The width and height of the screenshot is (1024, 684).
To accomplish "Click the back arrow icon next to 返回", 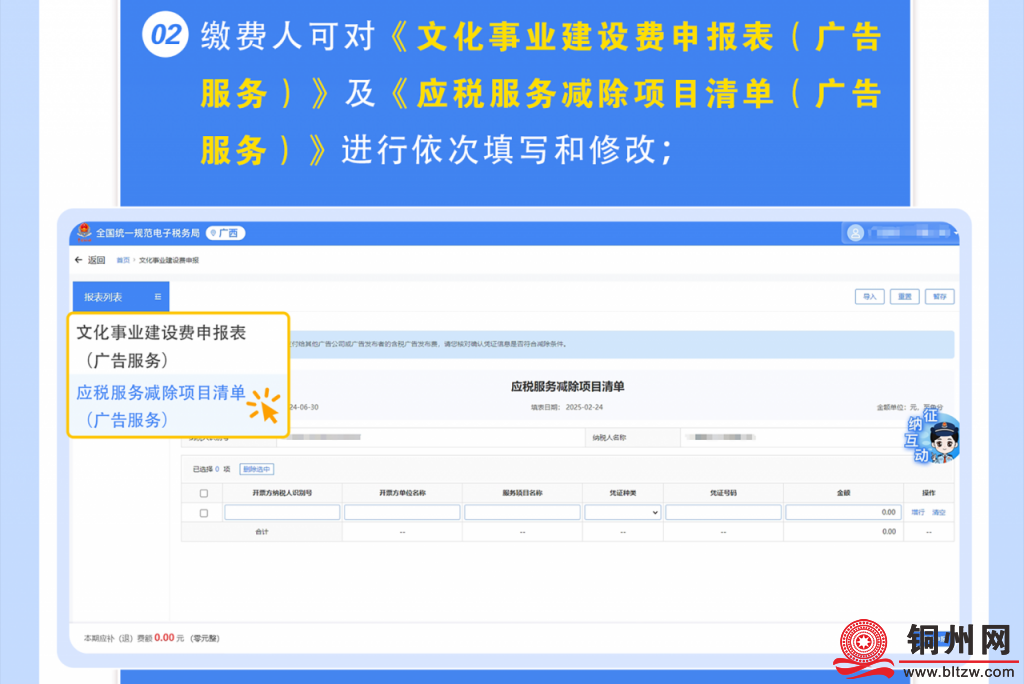I will (79, 260).
